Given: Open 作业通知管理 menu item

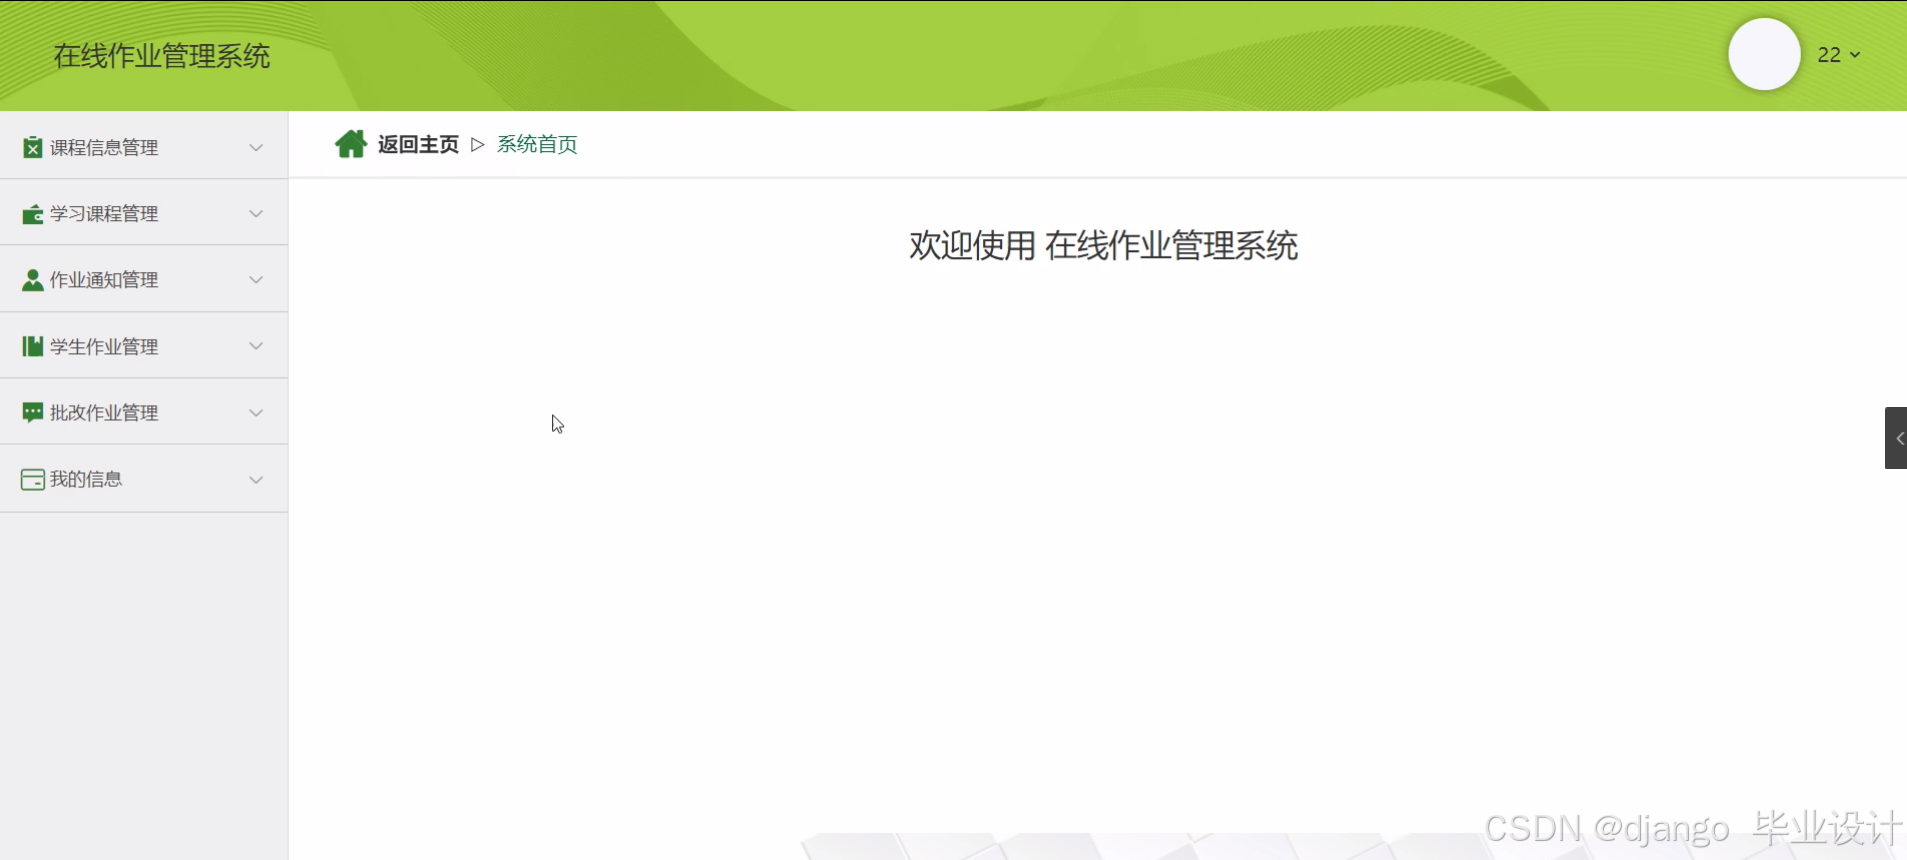Looking at the screenshot, I should click(x=144, y=280).
